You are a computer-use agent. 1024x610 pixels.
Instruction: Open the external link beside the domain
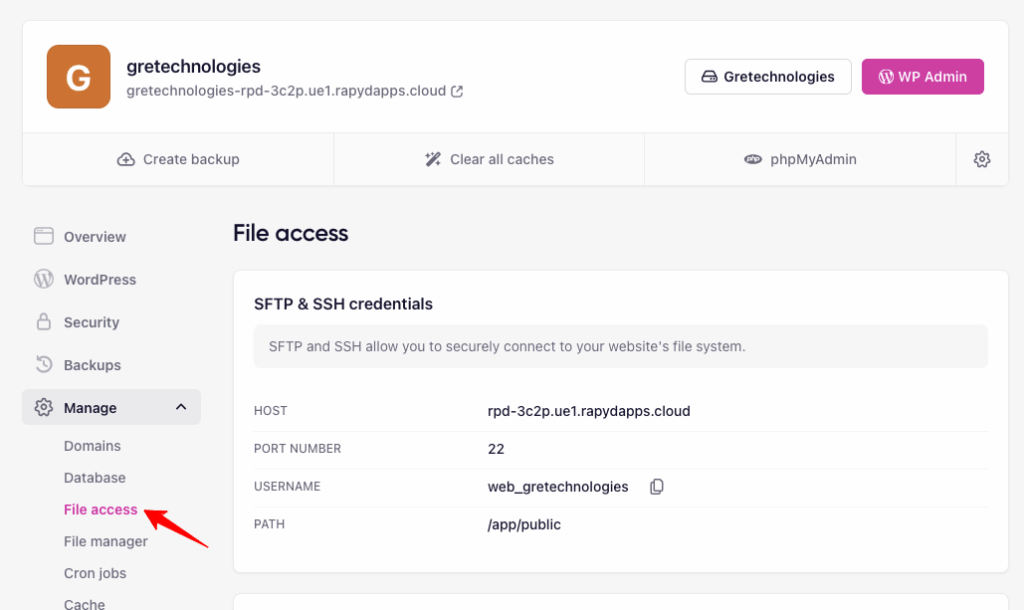pyautogui.click(x=457, y=89)
